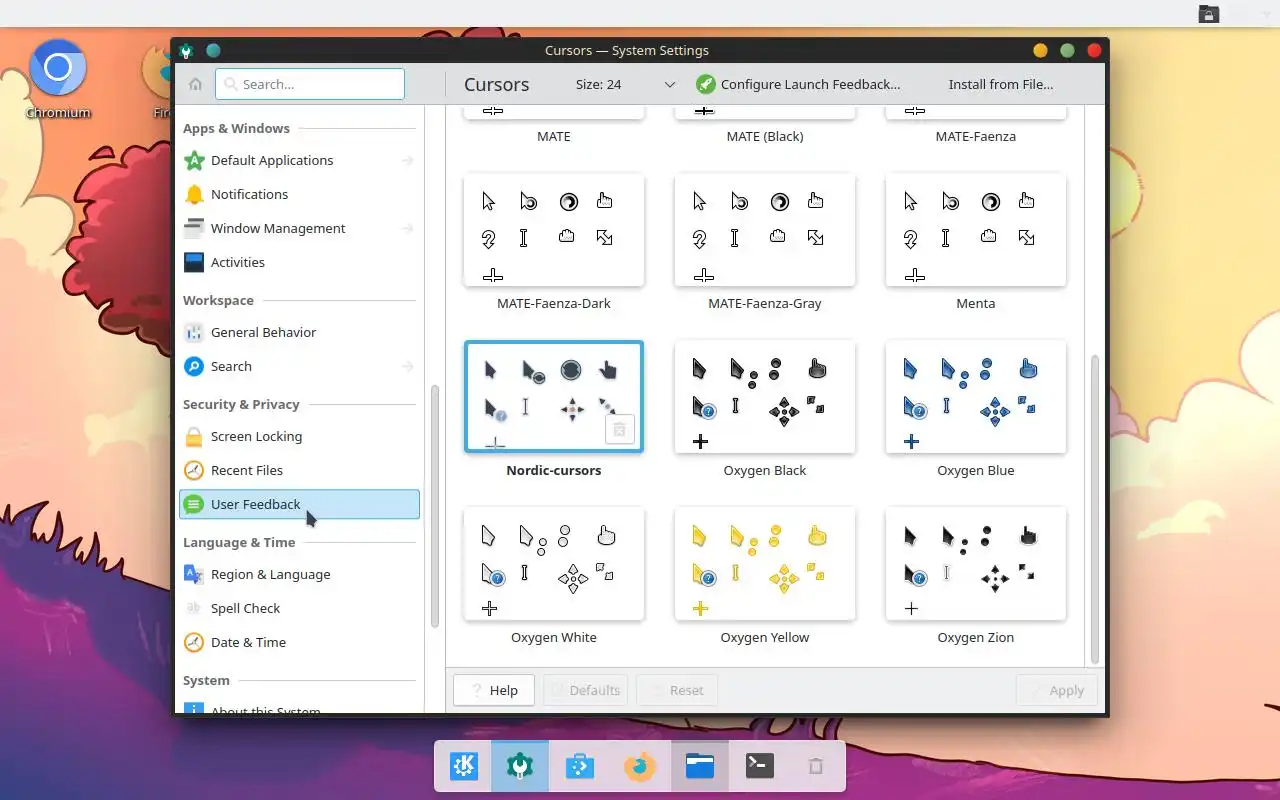The height and width of the screenshot is (800, 1280).
Task: Open the Search settings item
Action: coord(299,366)
